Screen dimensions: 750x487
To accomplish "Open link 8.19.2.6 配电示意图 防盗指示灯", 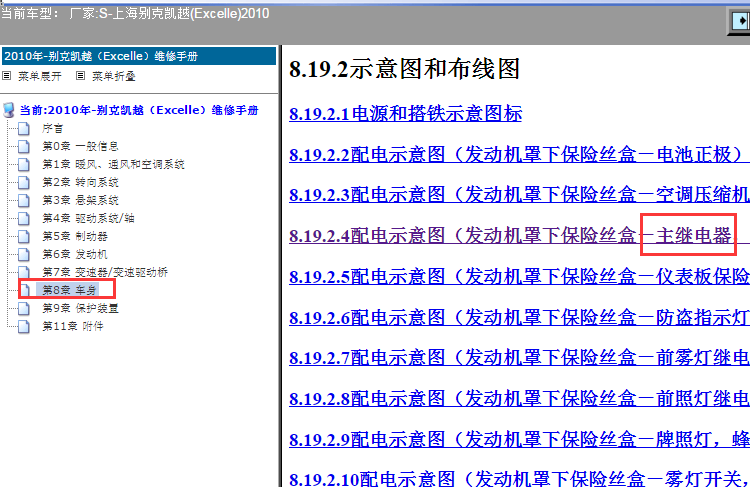I will pos(519,317).
